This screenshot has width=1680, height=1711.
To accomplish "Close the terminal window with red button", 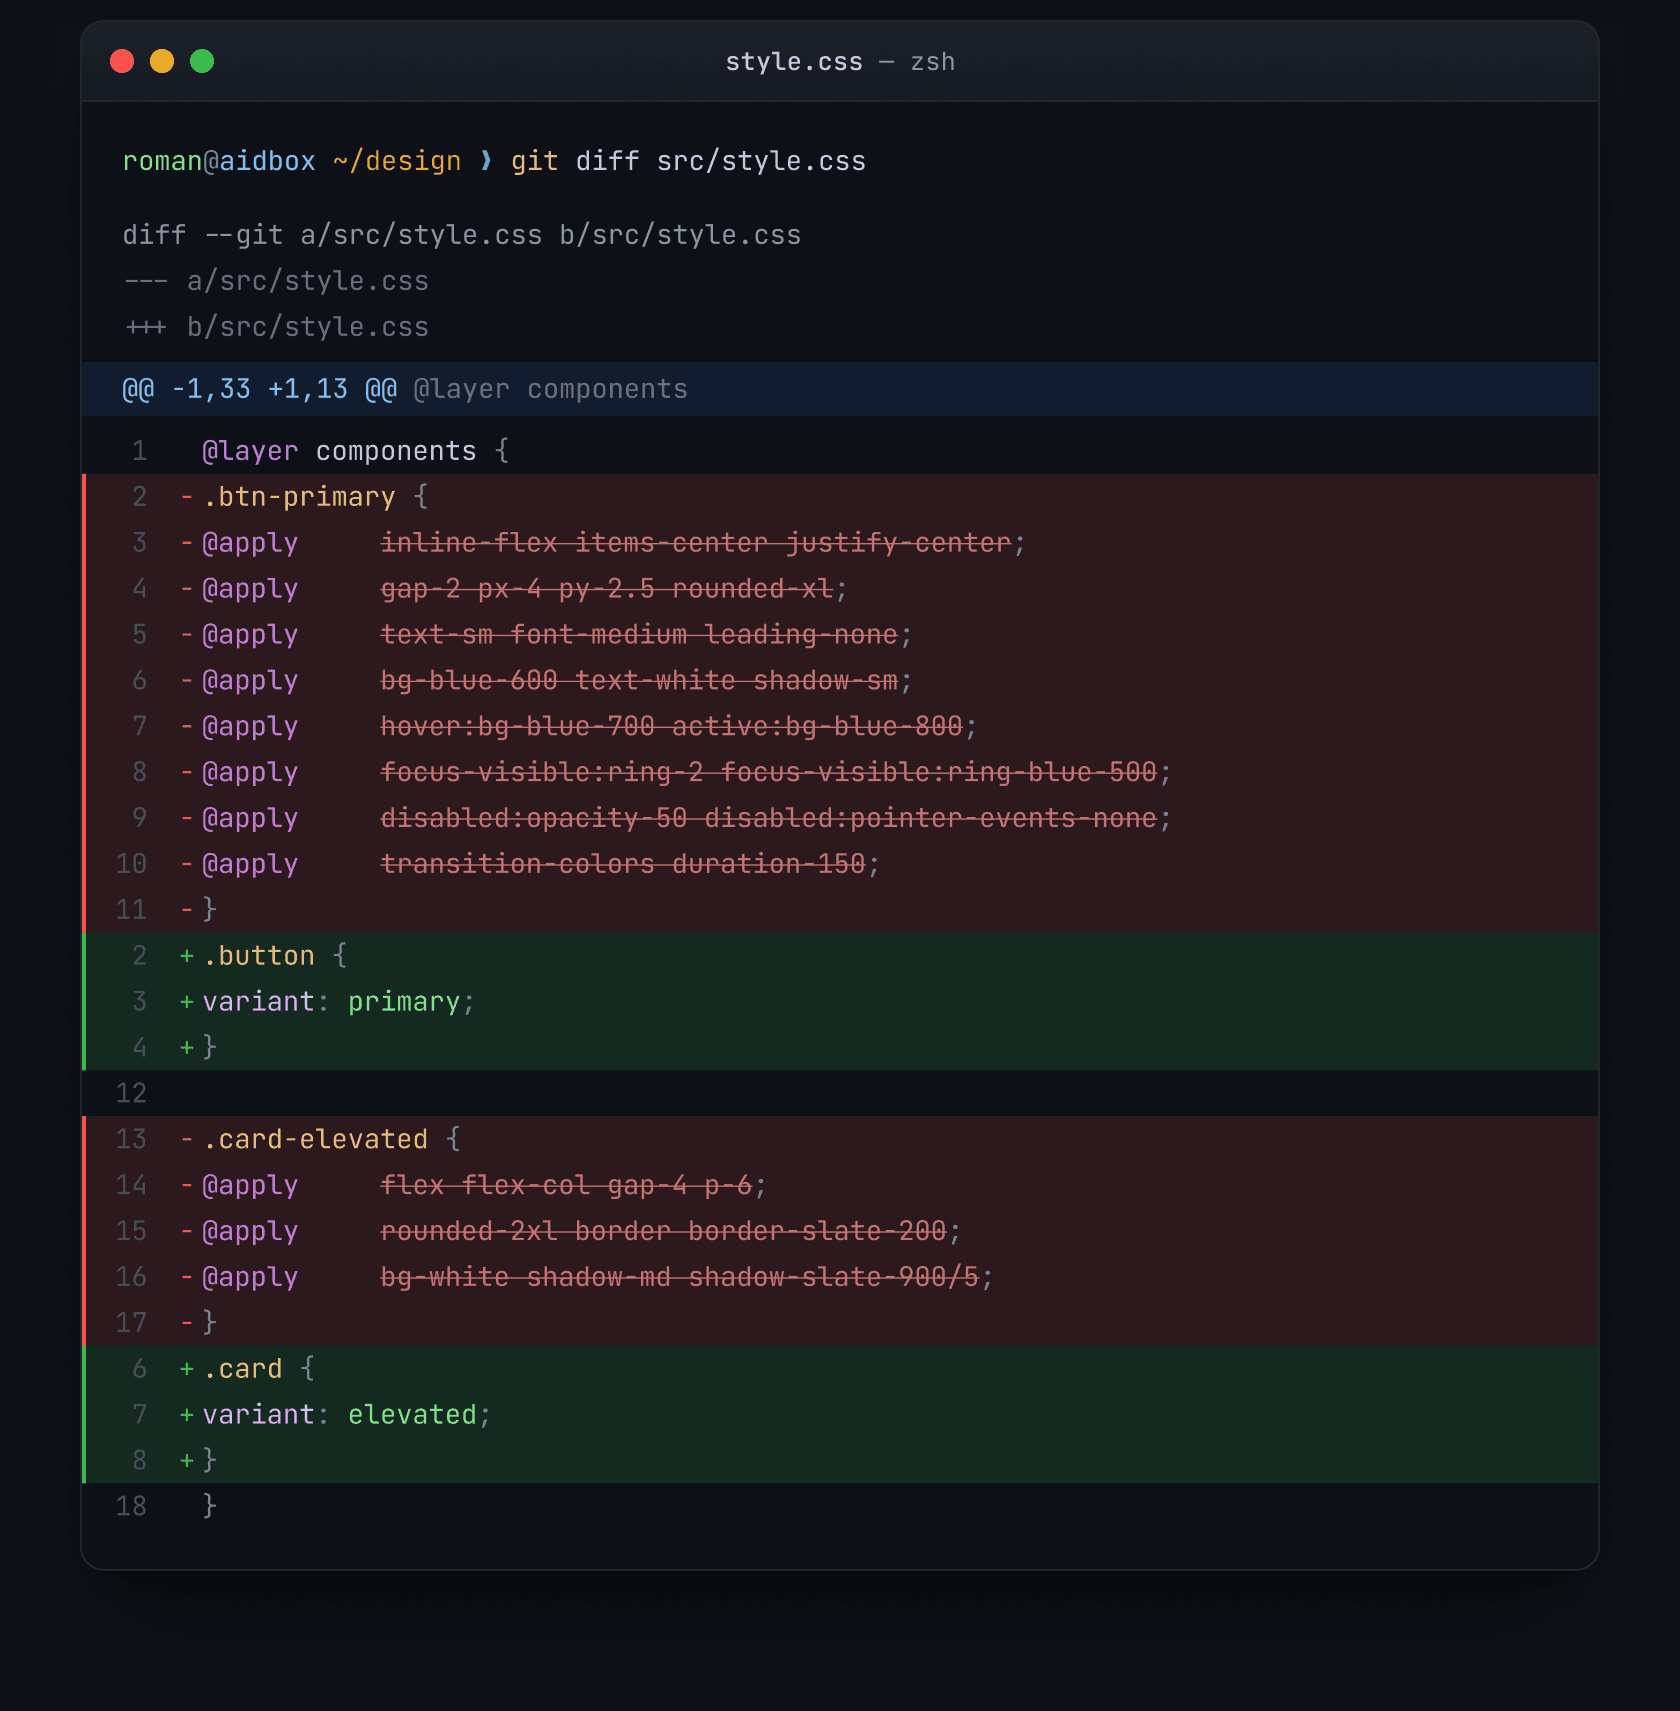I will tap(122, 61).
